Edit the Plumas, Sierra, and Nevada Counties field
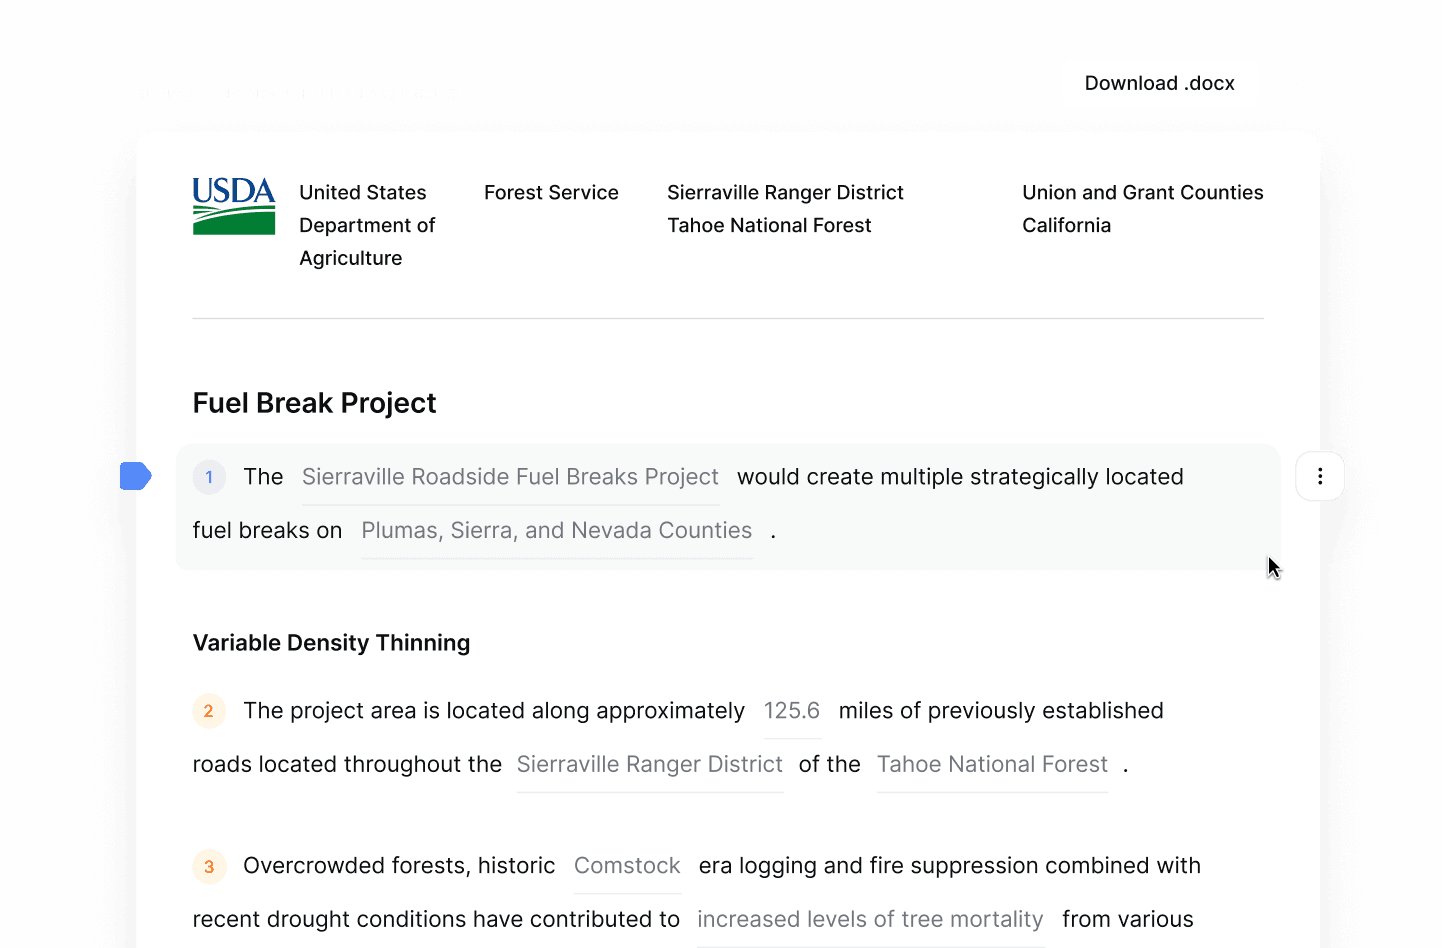 [556, 531]
